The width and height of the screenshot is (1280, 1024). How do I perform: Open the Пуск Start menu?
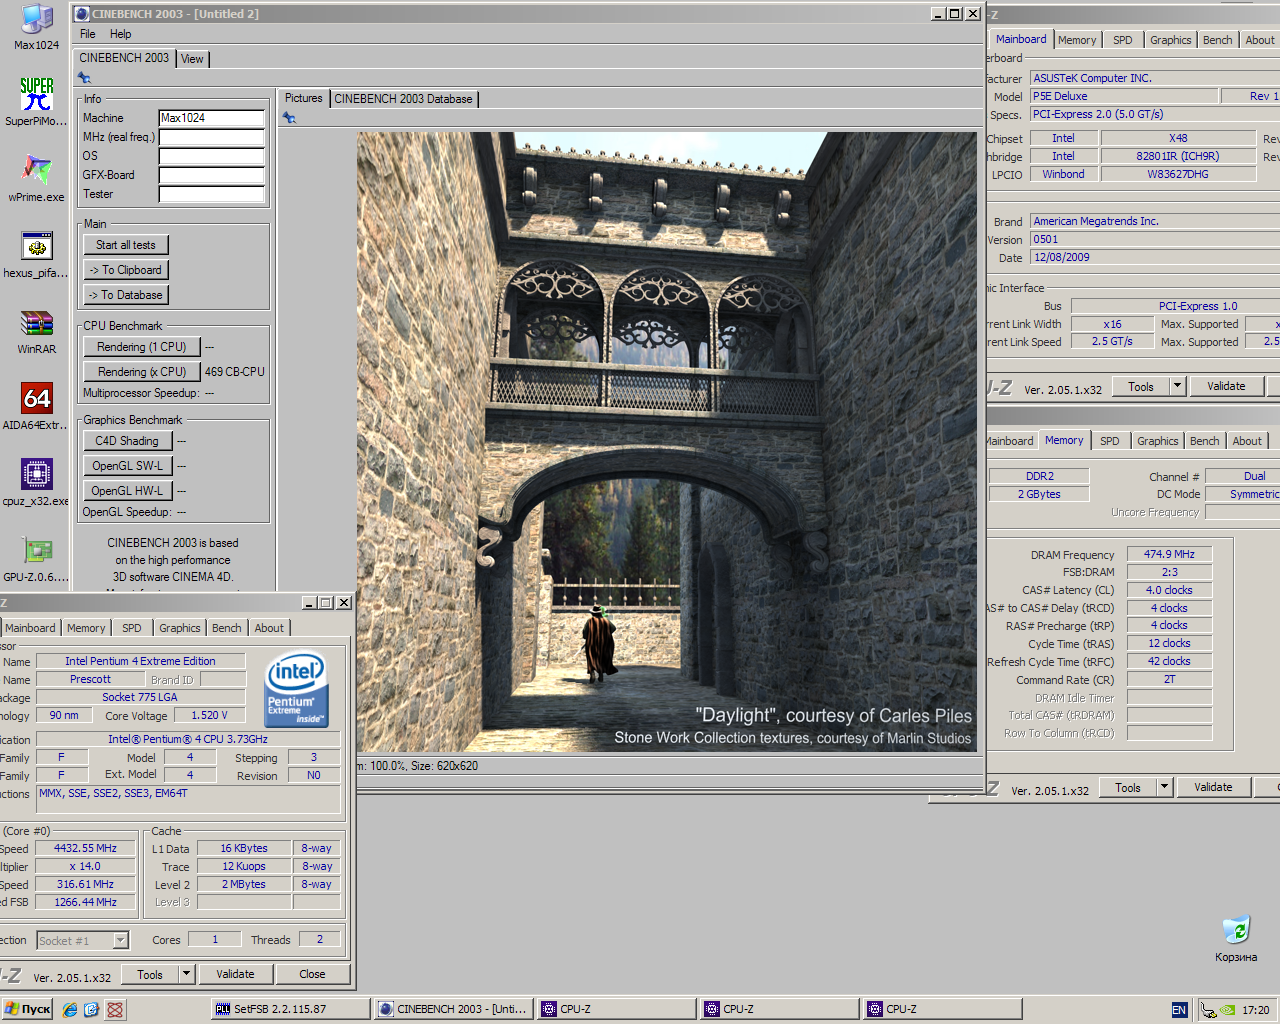tap(27, 1009)
